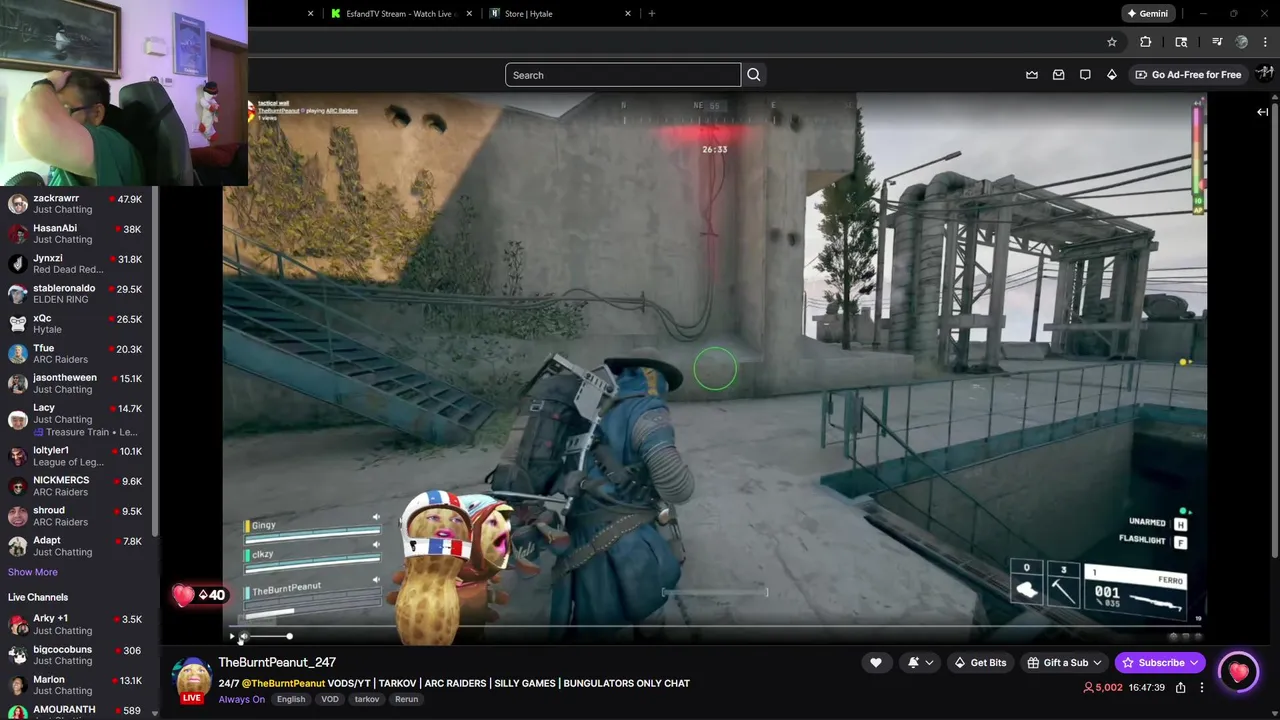Click the 40 hearts hype counter
The height and width of the screenshot is (720, 1280).
pos(200,596)
